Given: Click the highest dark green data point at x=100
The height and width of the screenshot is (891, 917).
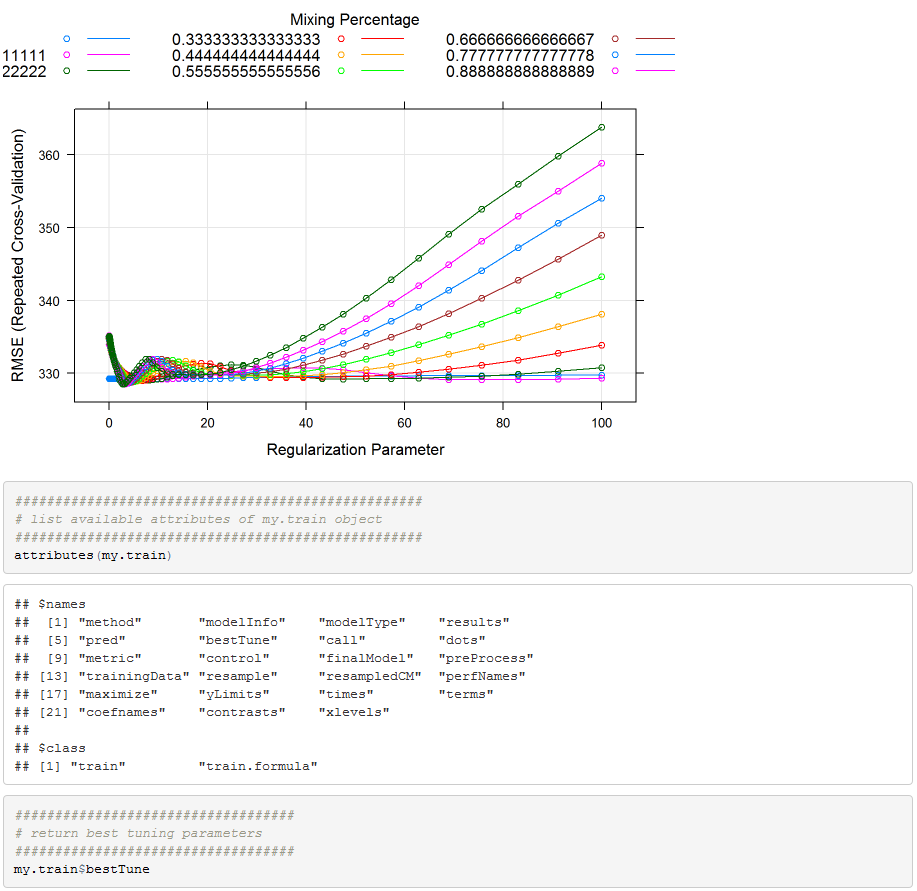Looking at the screenshot, I should click(601, 127).
